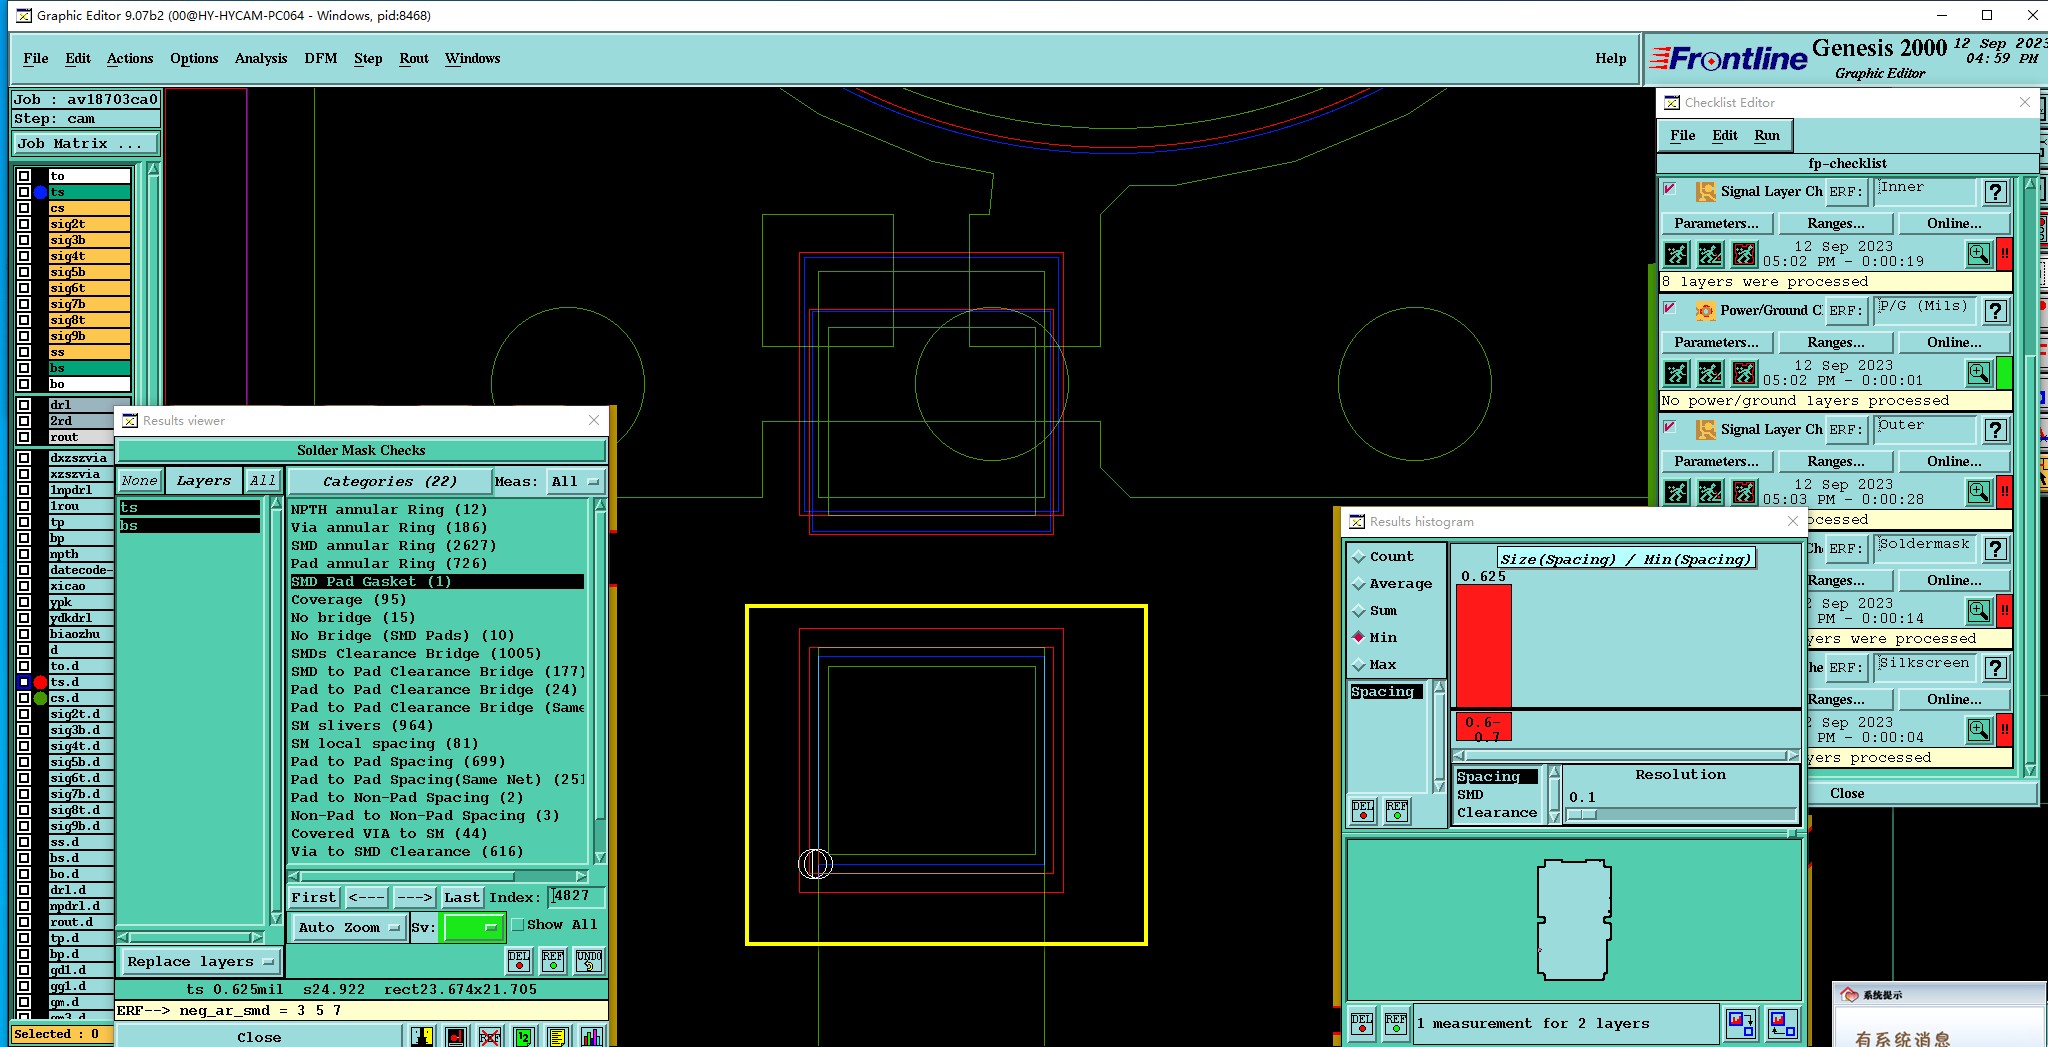Toggle checkbox of Outer Signal Layer check

point(1669,427)
